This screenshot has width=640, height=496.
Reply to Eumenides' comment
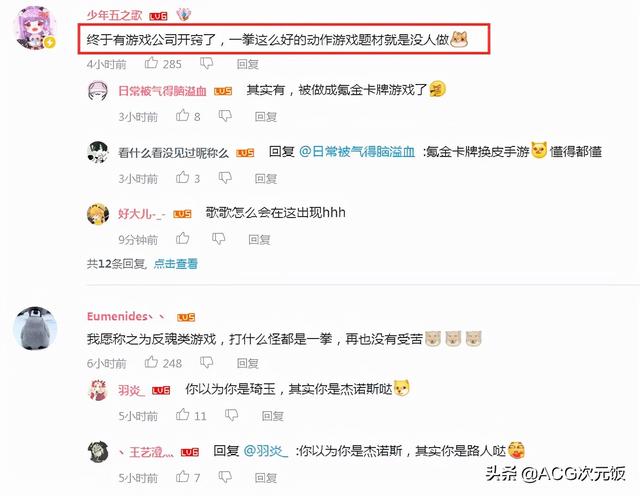click(x=247, y=363)
